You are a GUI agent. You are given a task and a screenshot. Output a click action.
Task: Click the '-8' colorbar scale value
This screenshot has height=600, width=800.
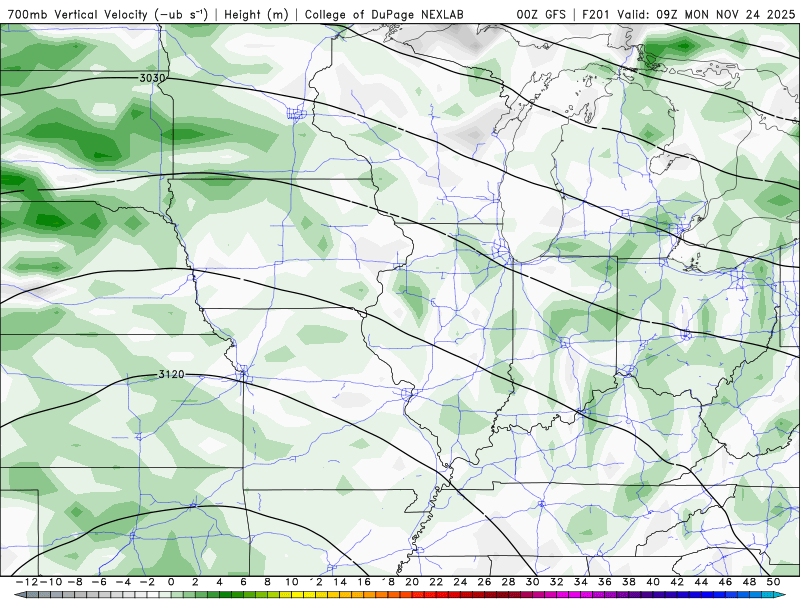tap(75, 582)
